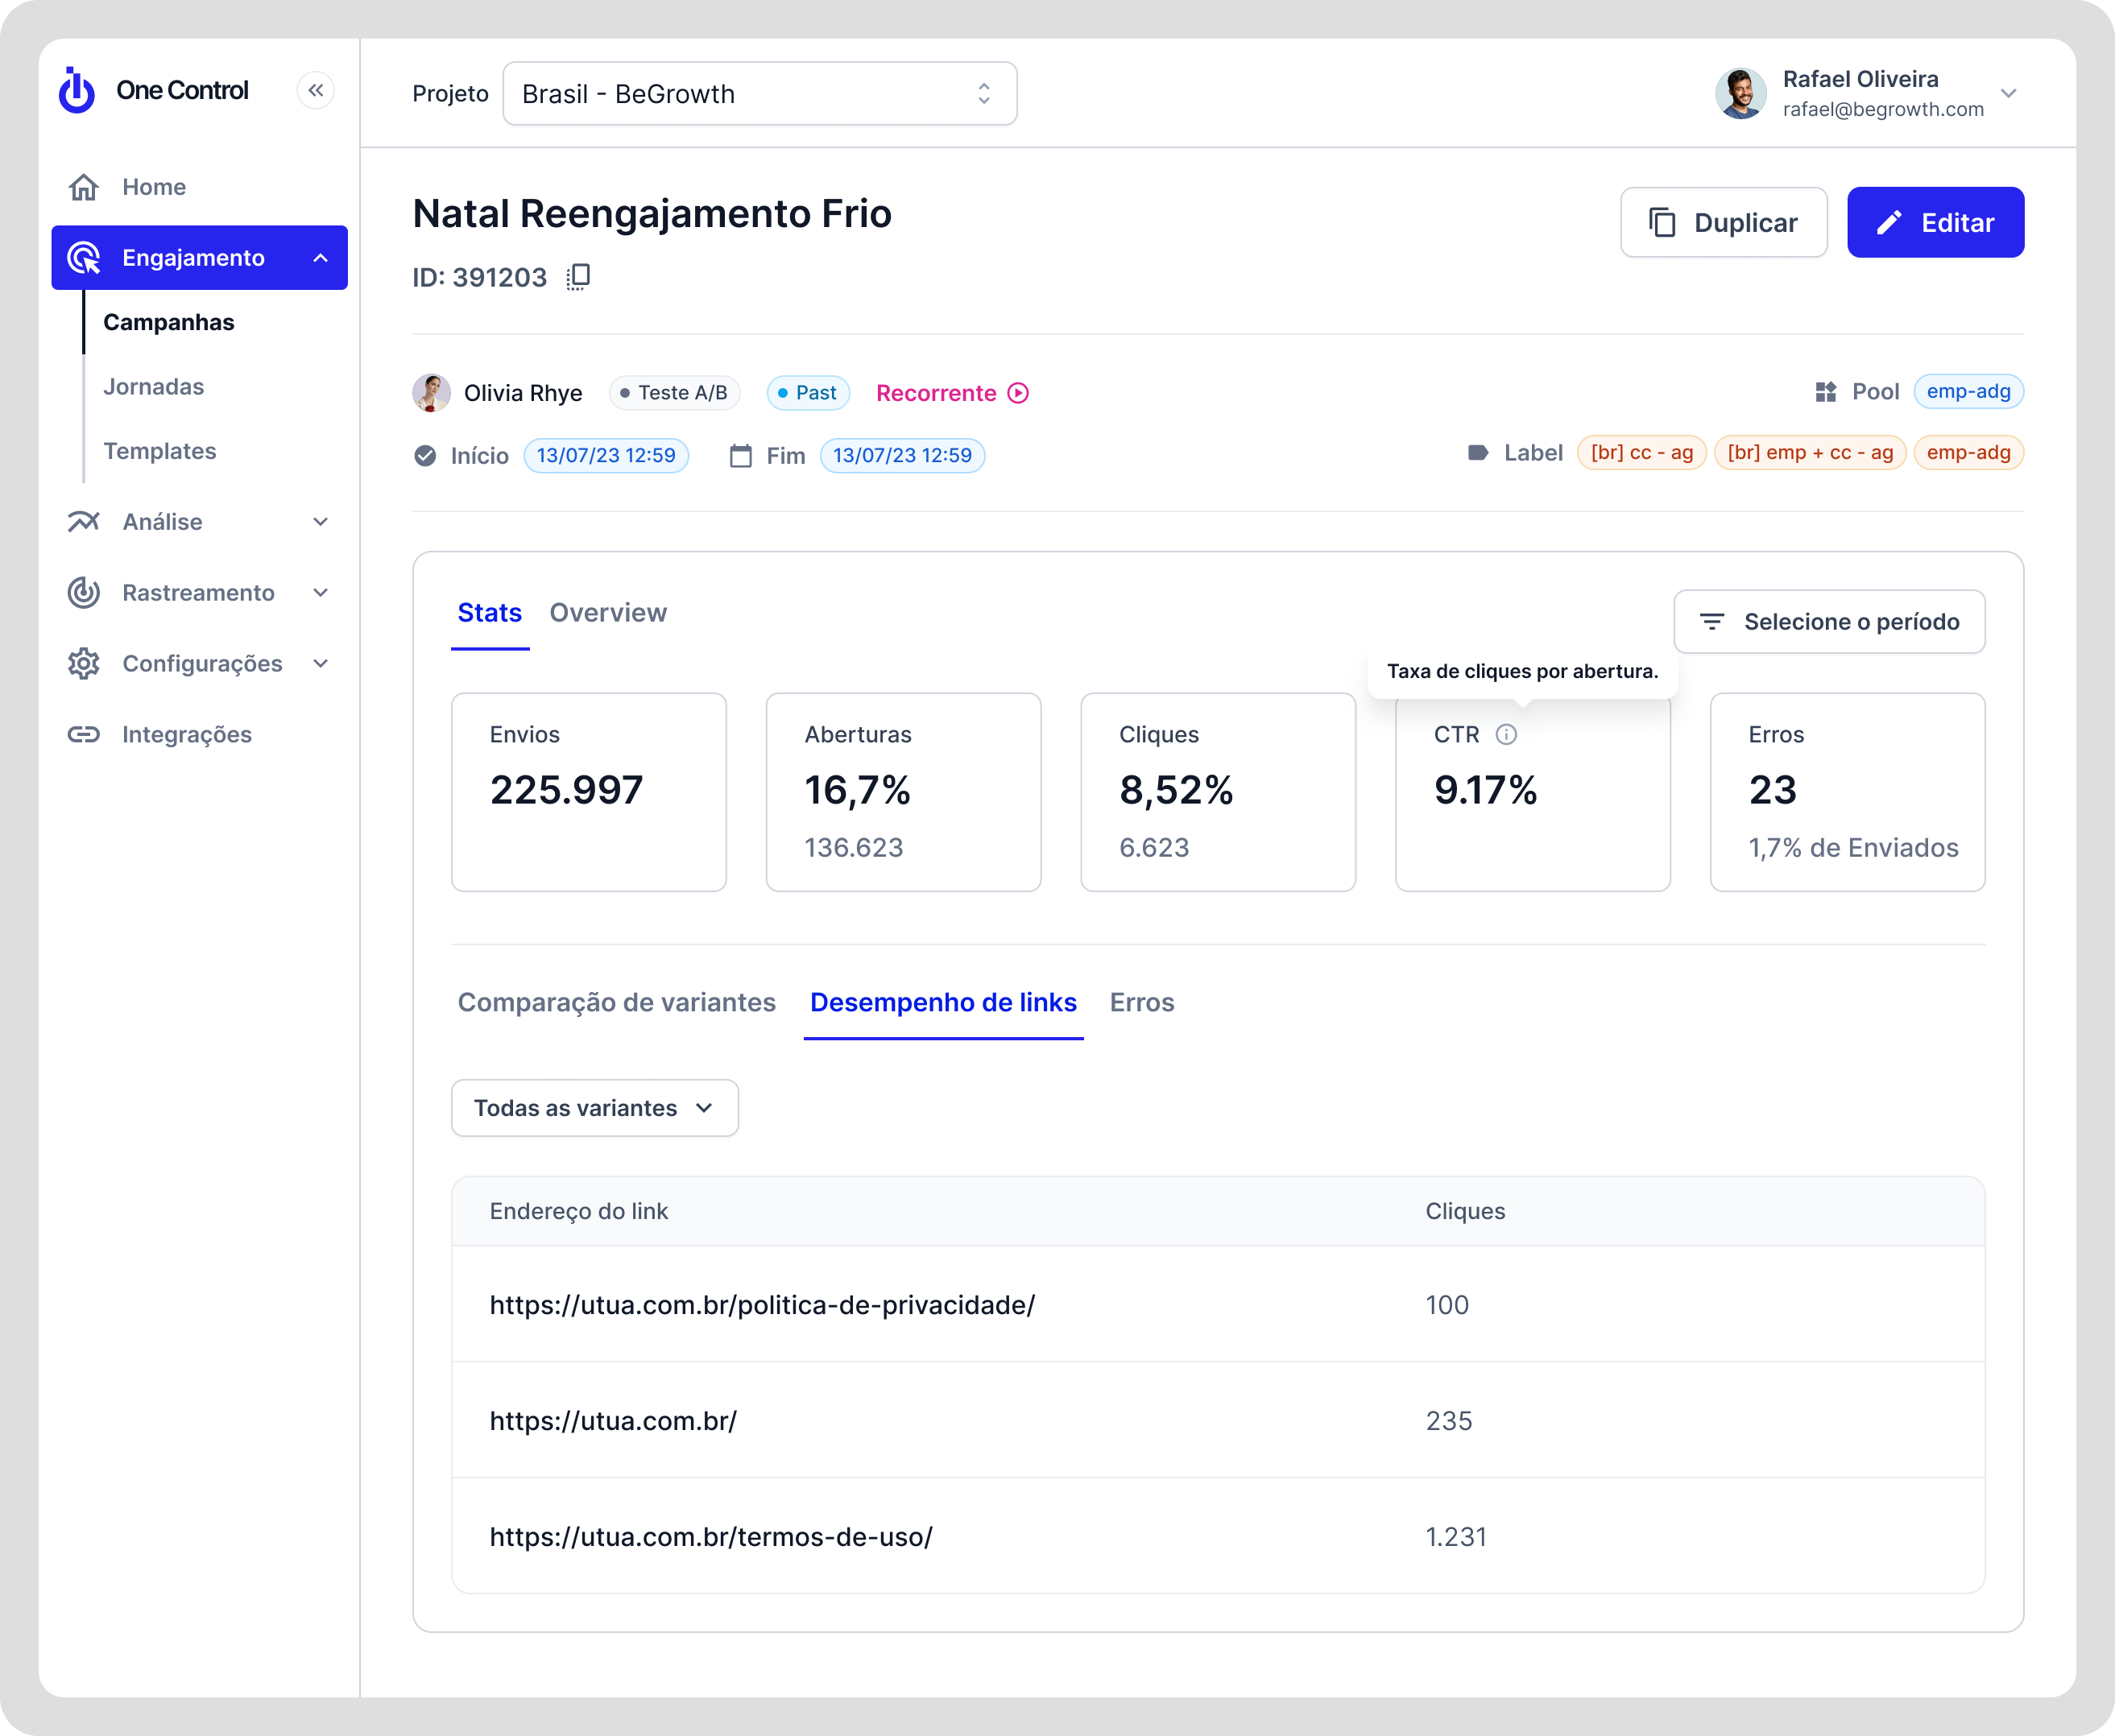This screenshot has height=1736, width=2115.
Task: Open Integrações from the sidebar link icon
Action: pyautogui.click(x=84, y=735)
